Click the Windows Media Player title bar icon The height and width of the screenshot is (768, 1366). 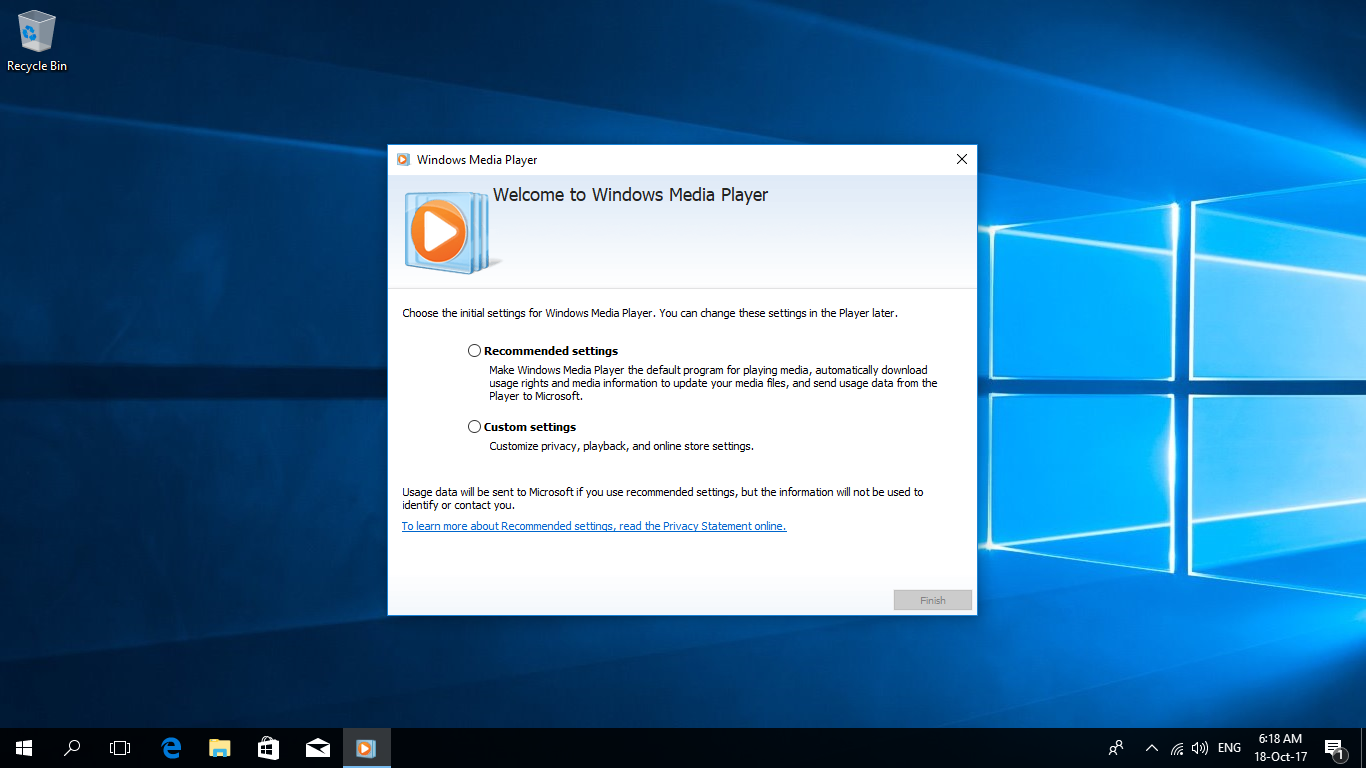tap(403, 160)
